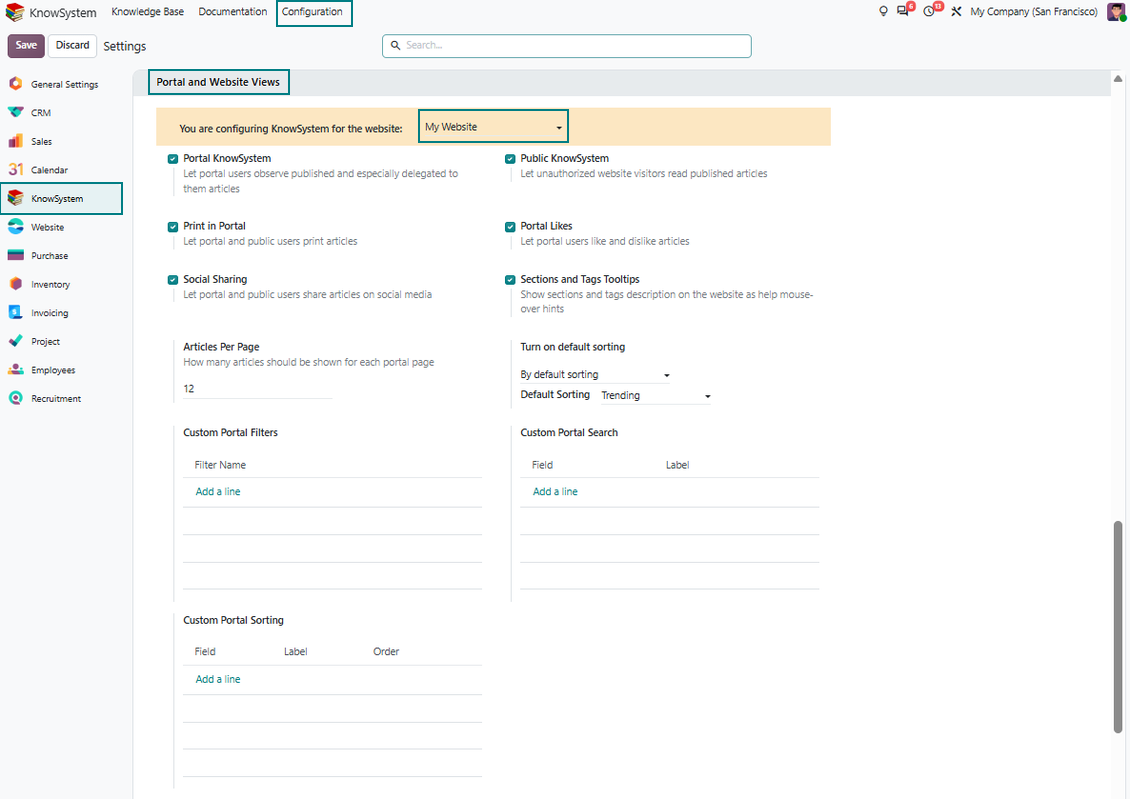This screenshot has width=1130, height=799.
Task: Click Order header in Custom Portal Sorting
Action: [x=386, y=652]
